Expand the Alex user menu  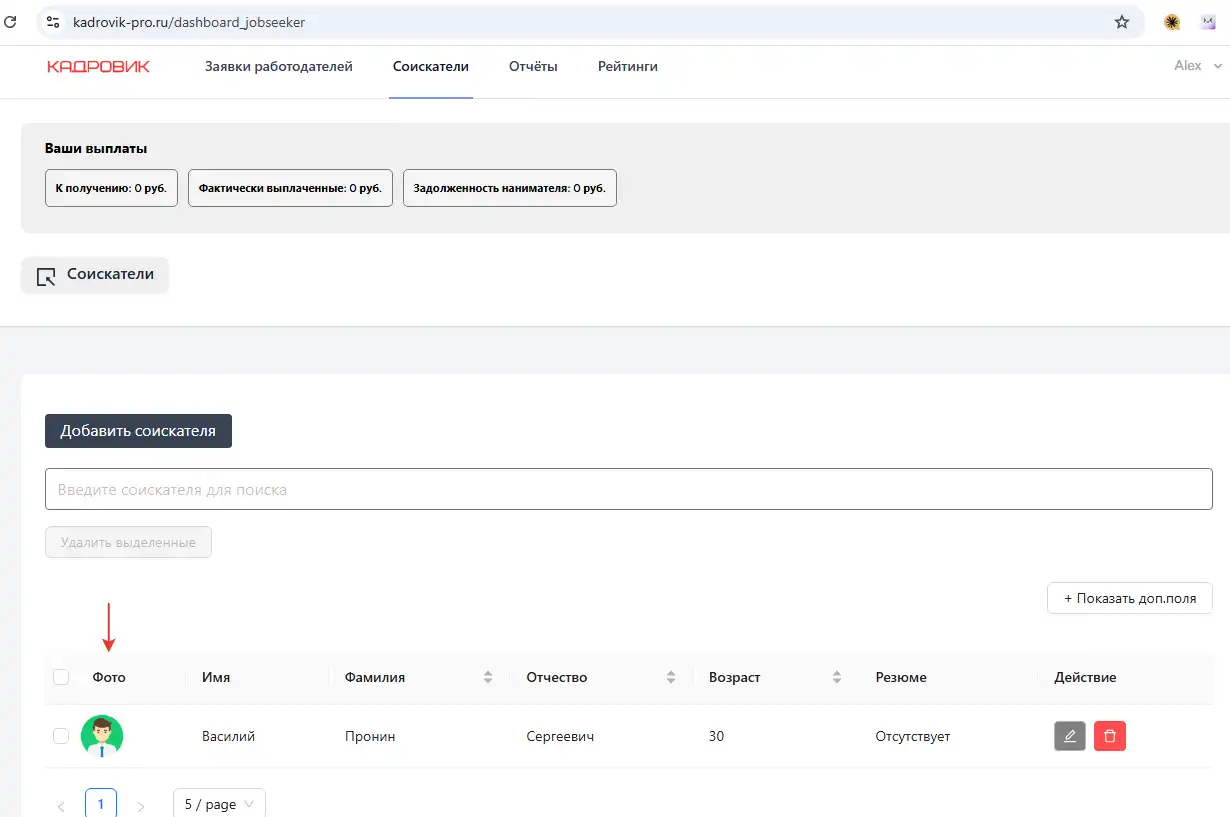click(1197, 66)
